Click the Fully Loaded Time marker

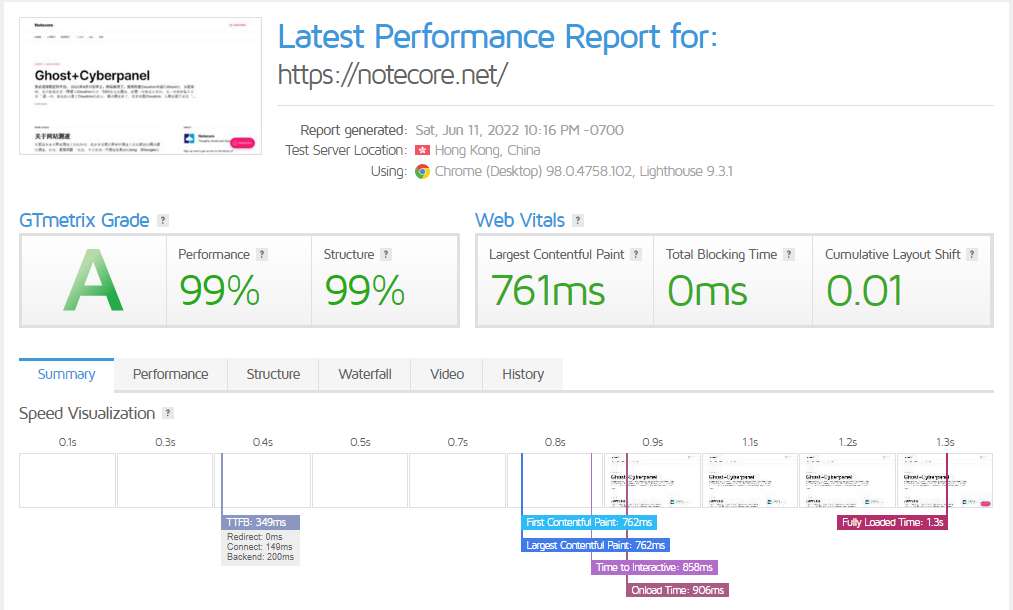892,522
